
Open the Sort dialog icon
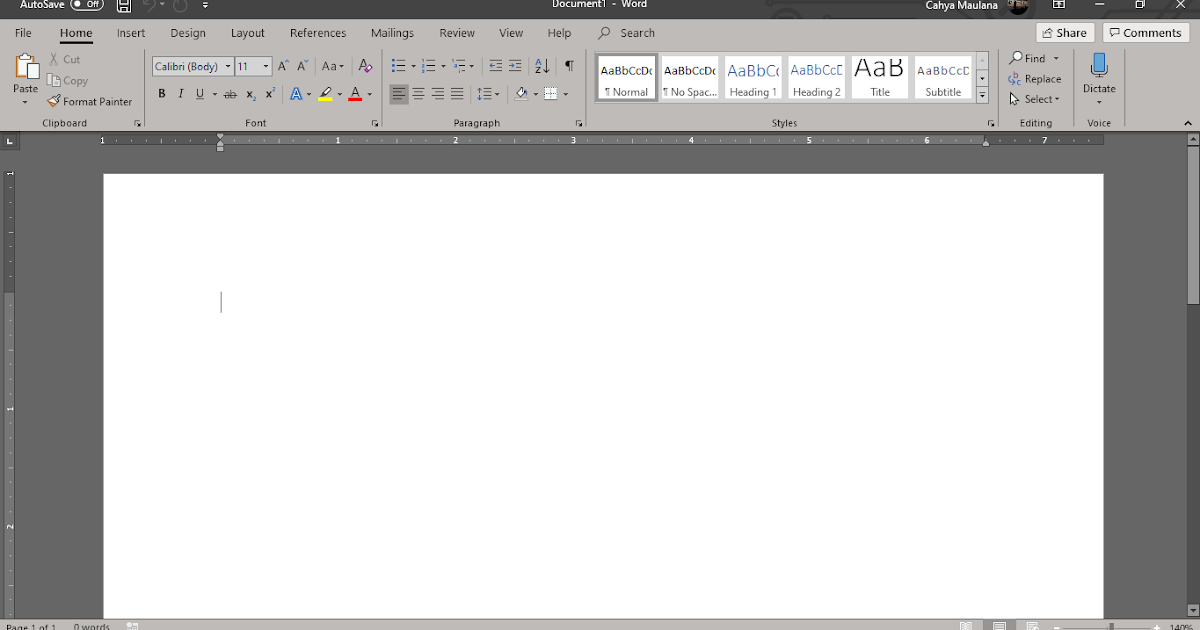tap(541, 65)
